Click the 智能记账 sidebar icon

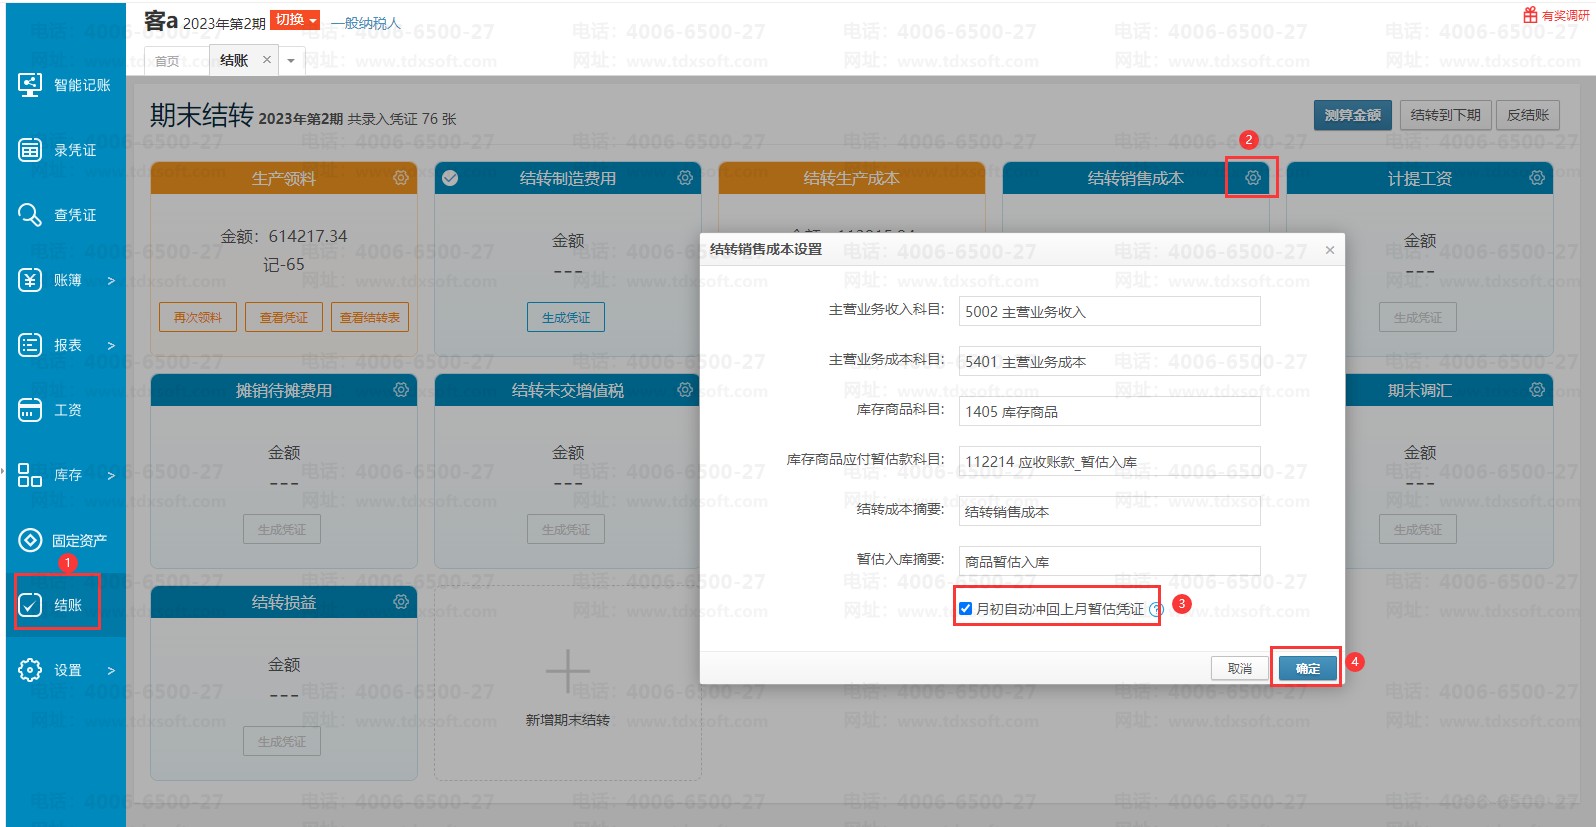click(x=30, y=85)
